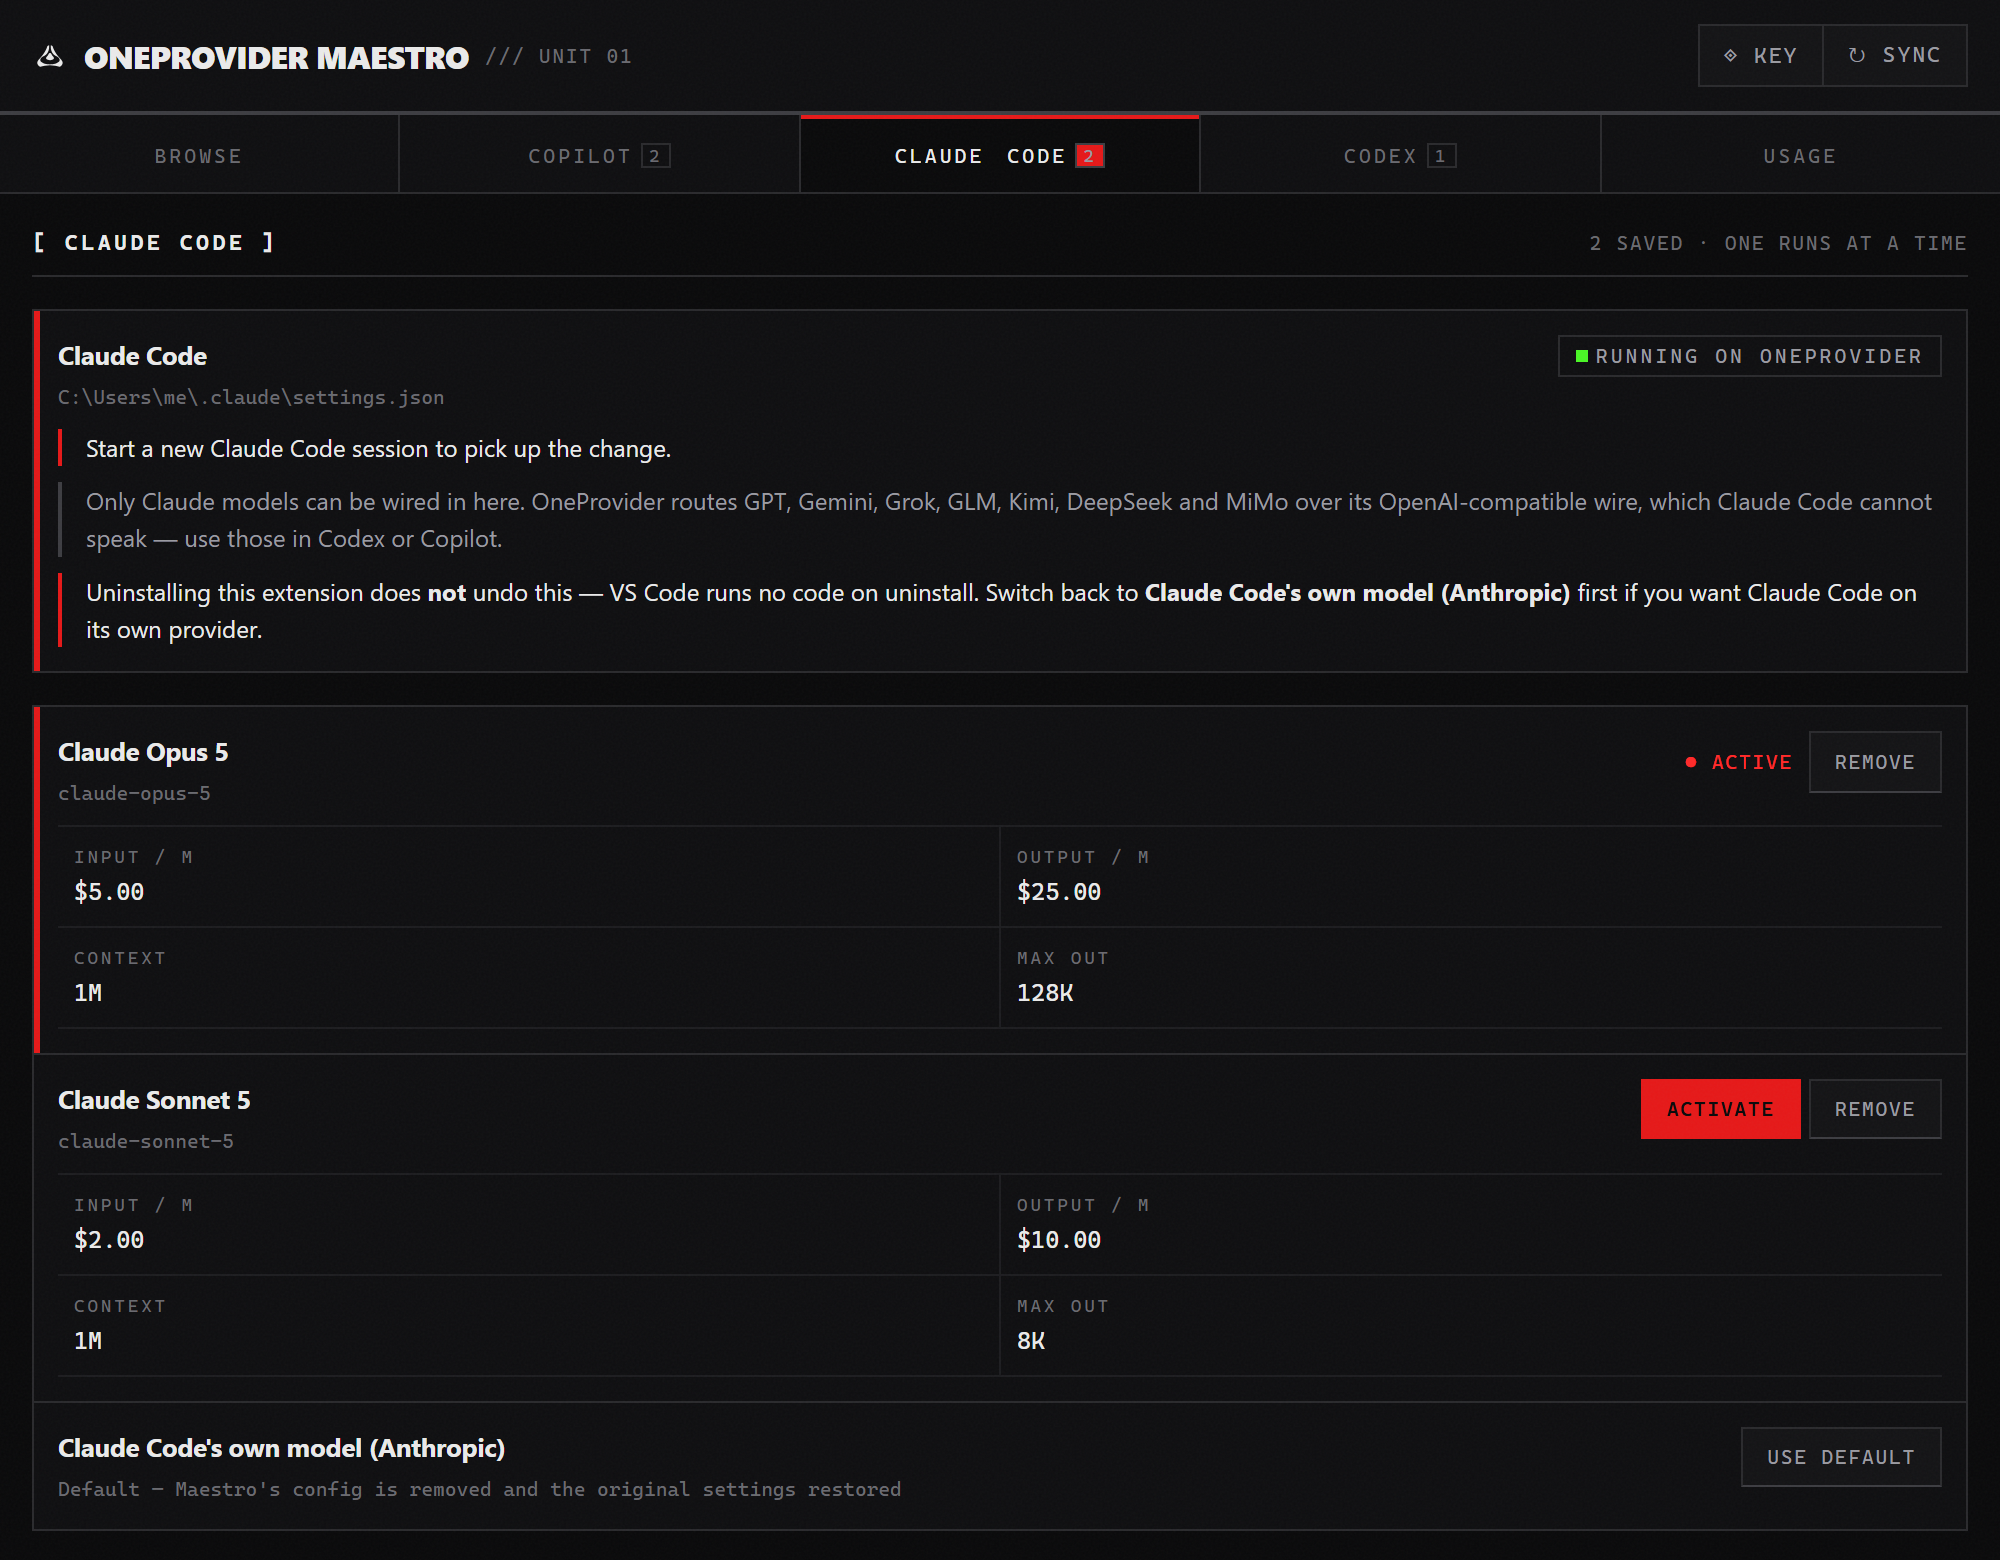The width and height of the screenshot is (2000, 1560).
Task: Click the claude-sonnet-5 model id
Action: [x=146, y=1141]
